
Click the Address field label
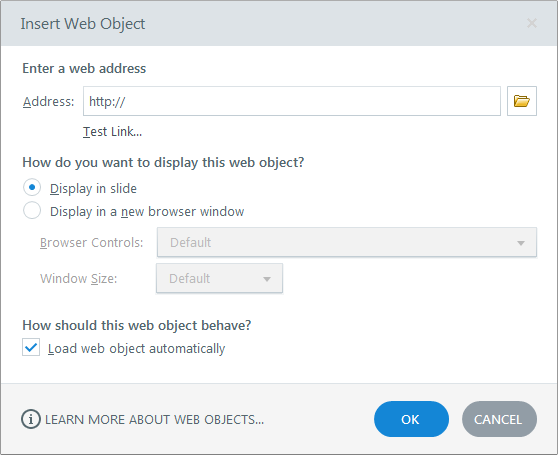click(49, 102)
